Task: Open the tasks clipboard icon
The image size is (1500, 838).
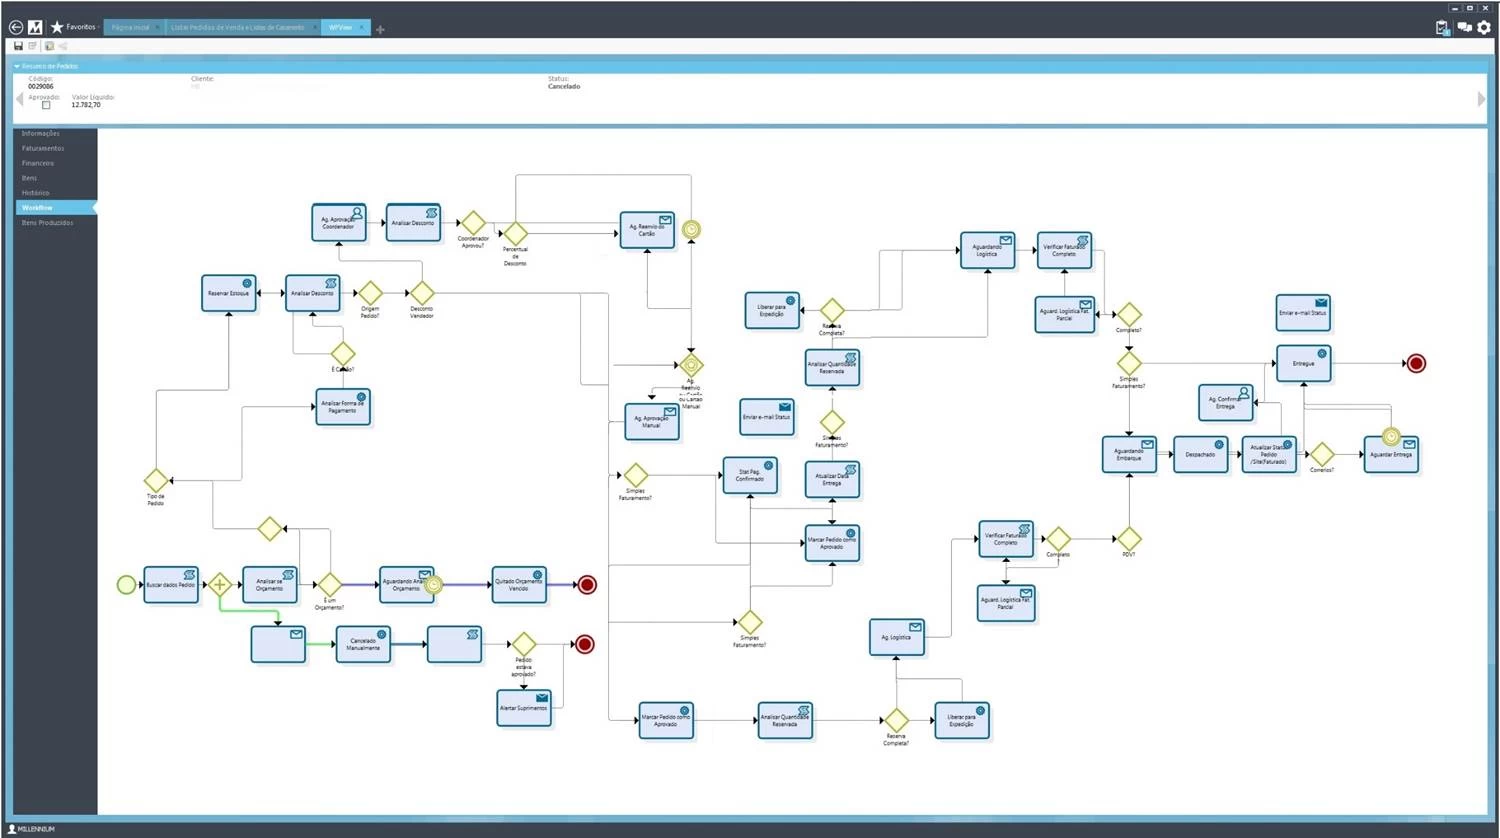Action: point(1442,28)
